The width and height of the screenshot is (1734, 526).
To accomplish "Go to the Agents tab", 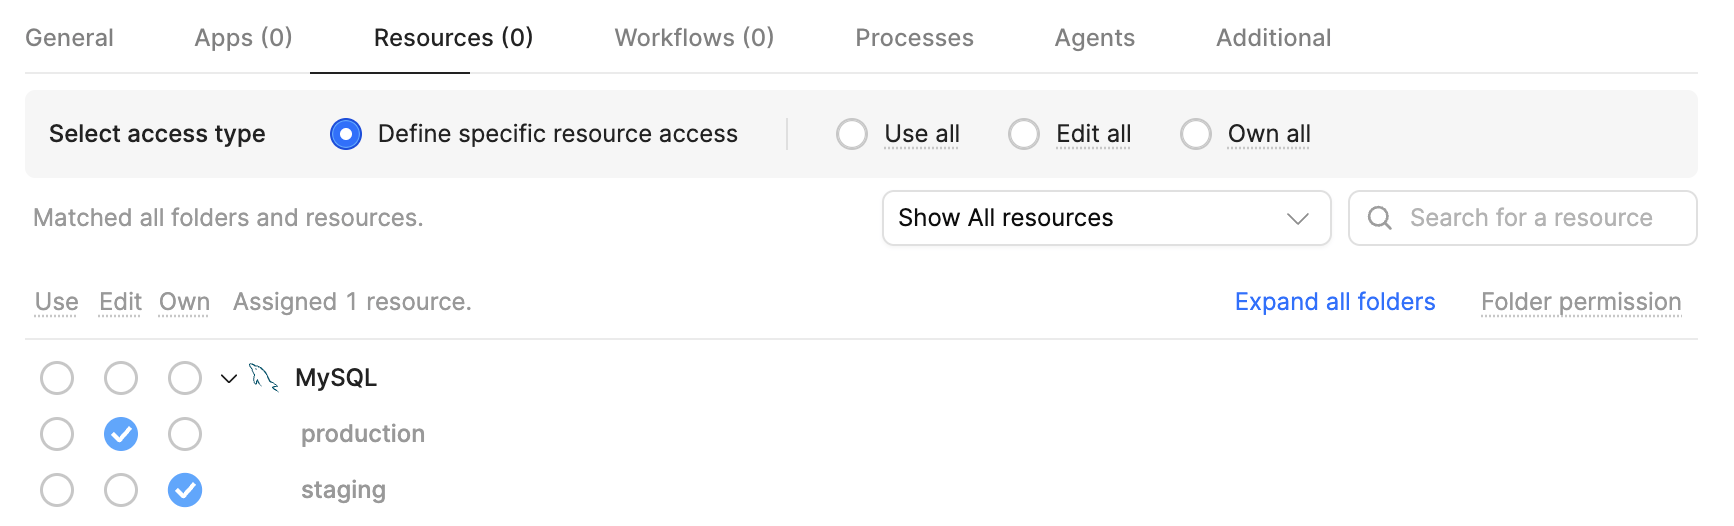I will click(1094, 38).
